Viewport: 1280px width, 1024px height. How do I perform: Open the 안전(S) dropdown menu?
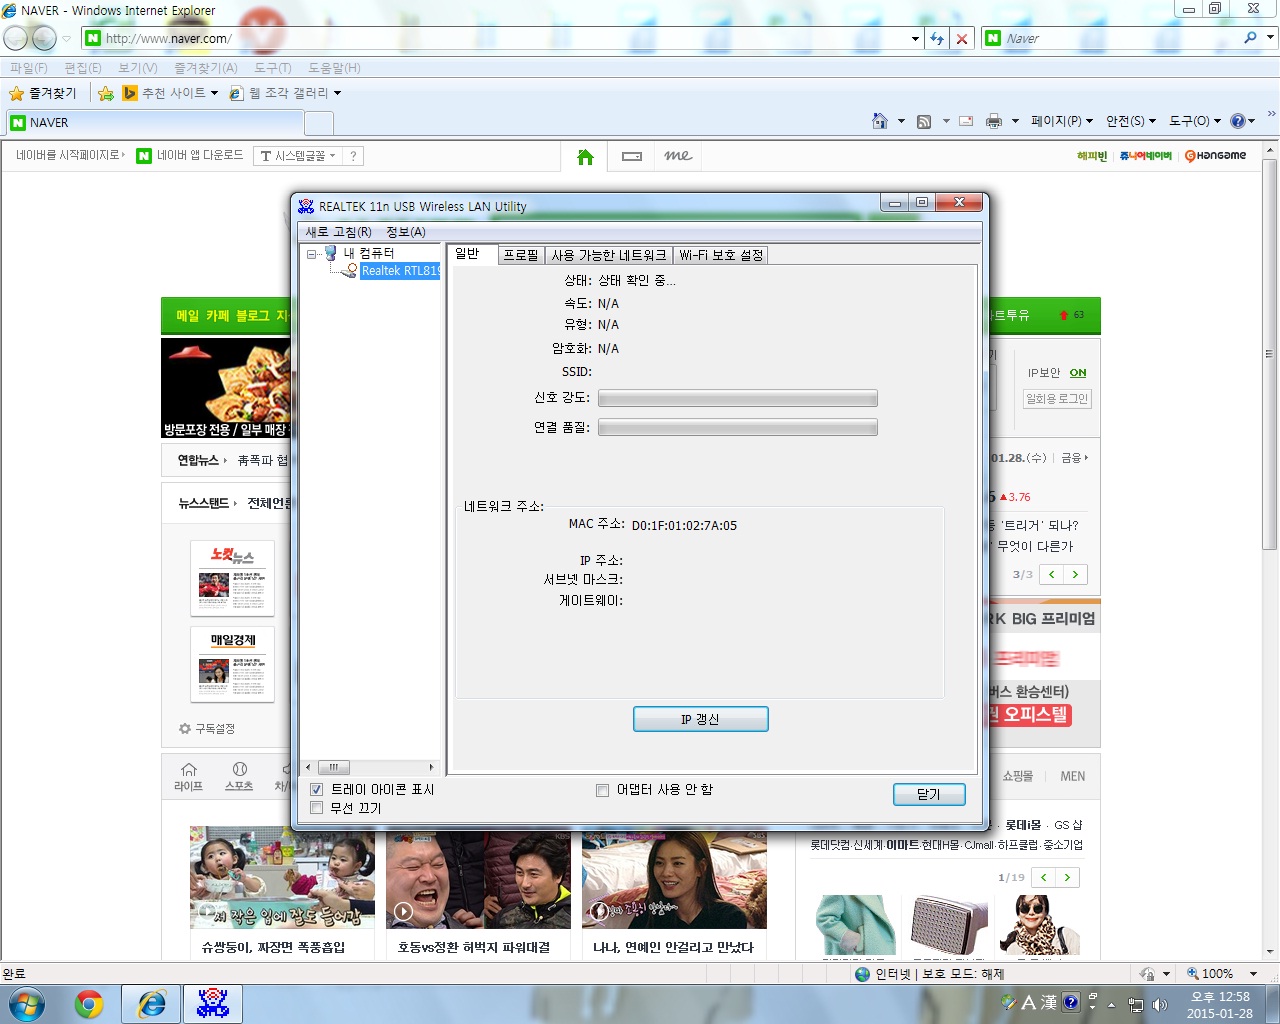1131,121
